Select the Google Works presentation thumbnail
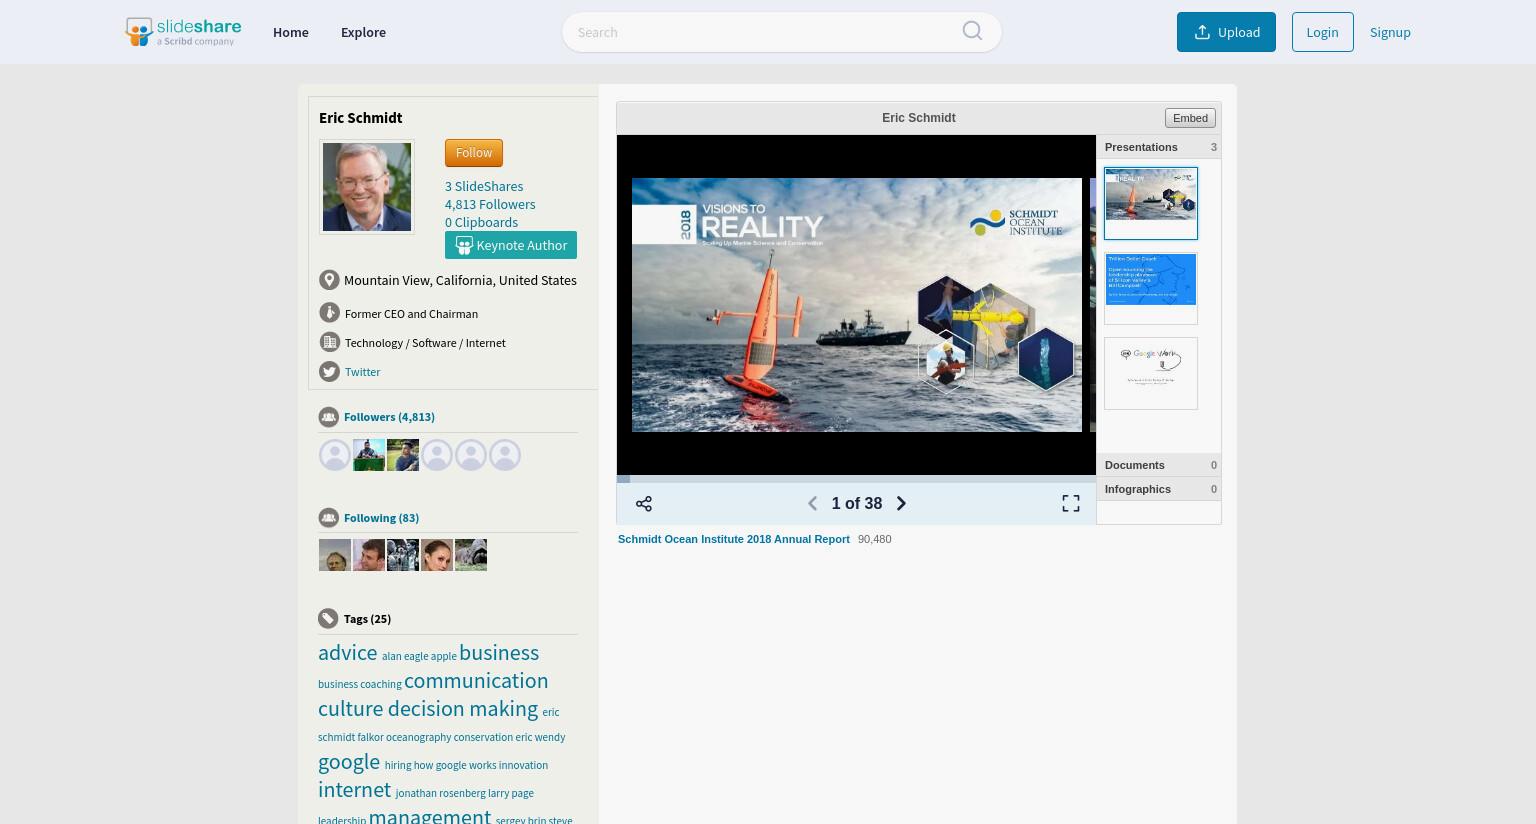The image size is (1536, 824). pyautogui.click(x=1151, y=373)
